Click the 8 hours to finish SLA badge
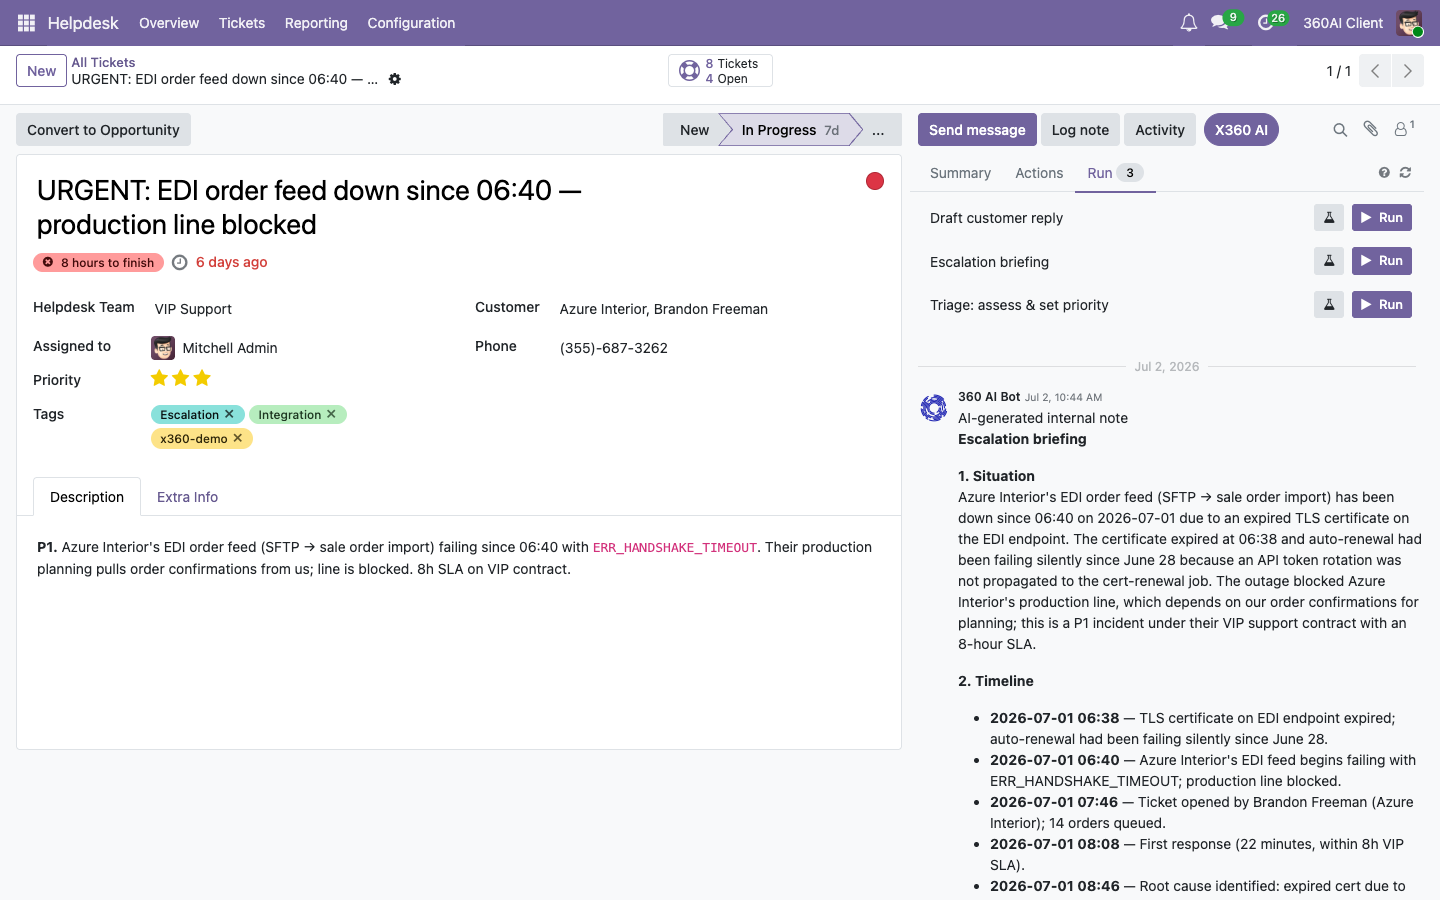 (x=98, y=262)
